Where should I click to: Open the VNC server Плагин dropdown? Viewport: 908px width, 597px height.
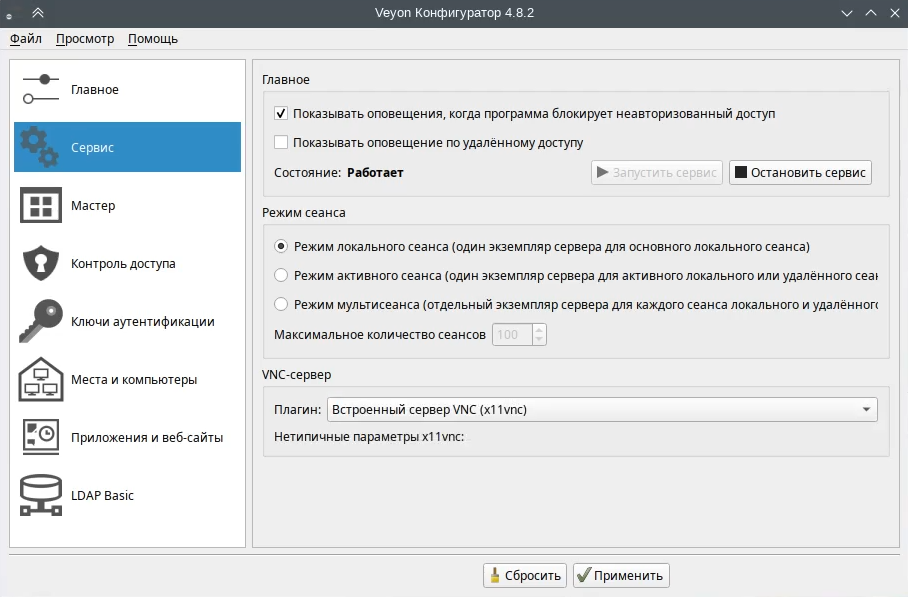click(602, 409)
